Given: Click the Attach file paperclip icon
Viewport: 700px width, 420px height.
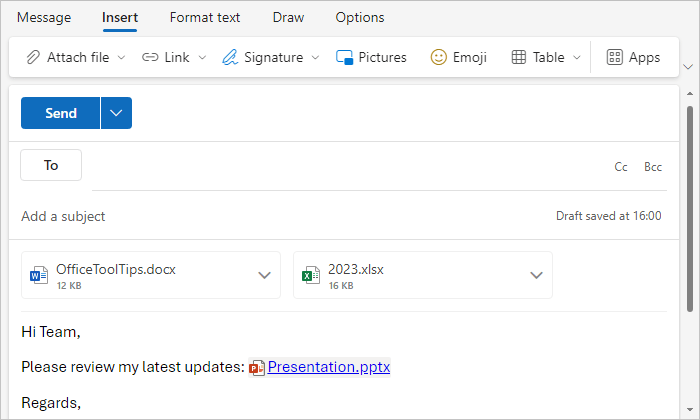Looking at the screenshot, I should (33, 57).
